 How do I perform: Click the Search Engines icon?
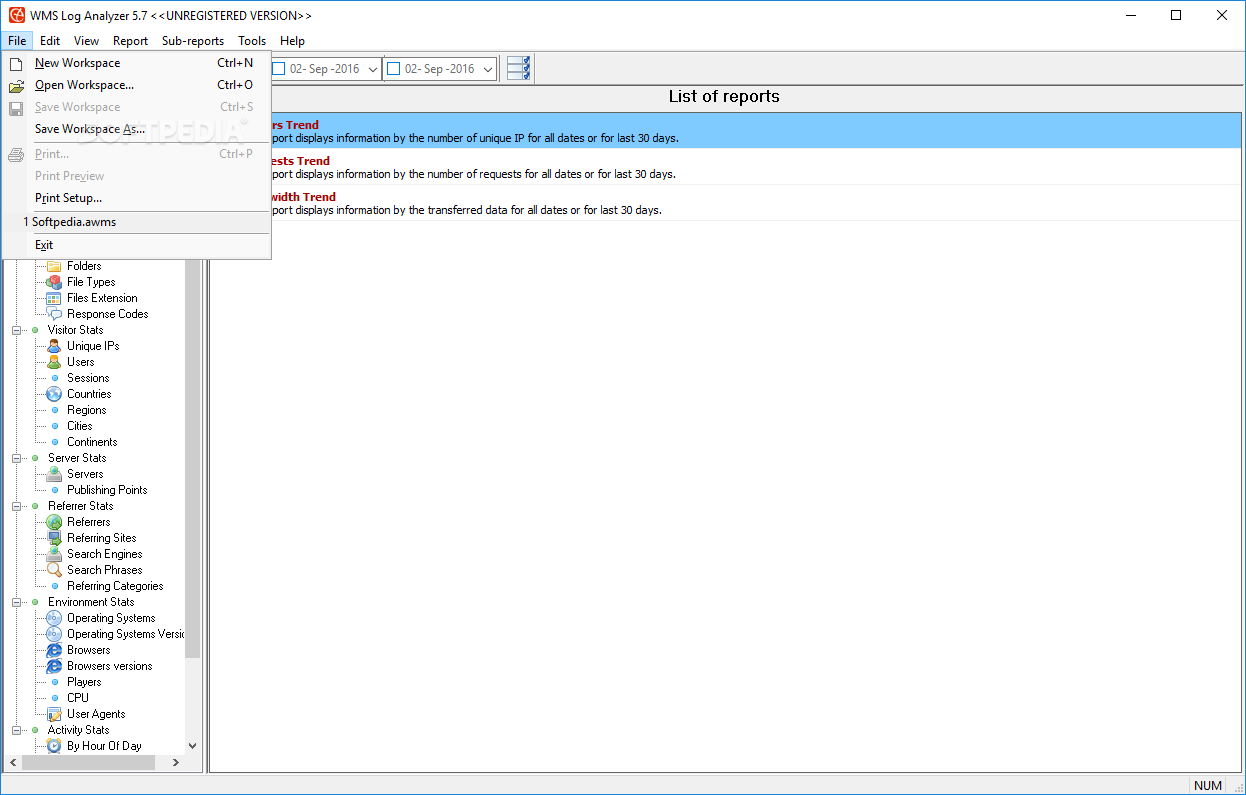tap(54, 554)
